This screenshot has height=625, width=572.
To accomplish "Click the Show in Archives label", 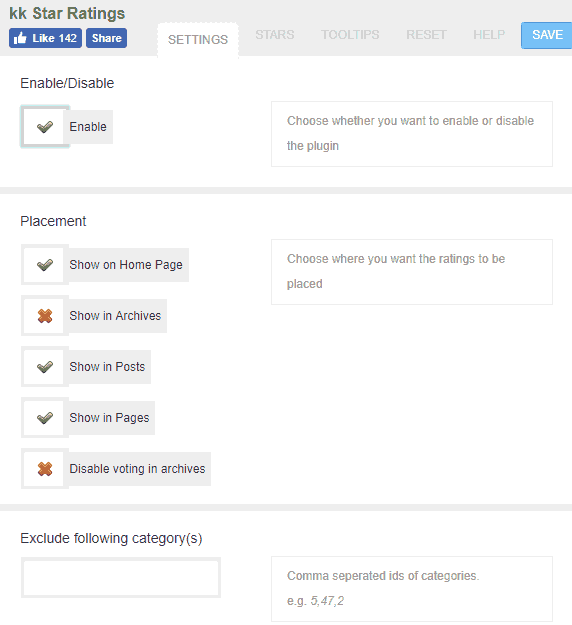I will (x=115, y=316).
